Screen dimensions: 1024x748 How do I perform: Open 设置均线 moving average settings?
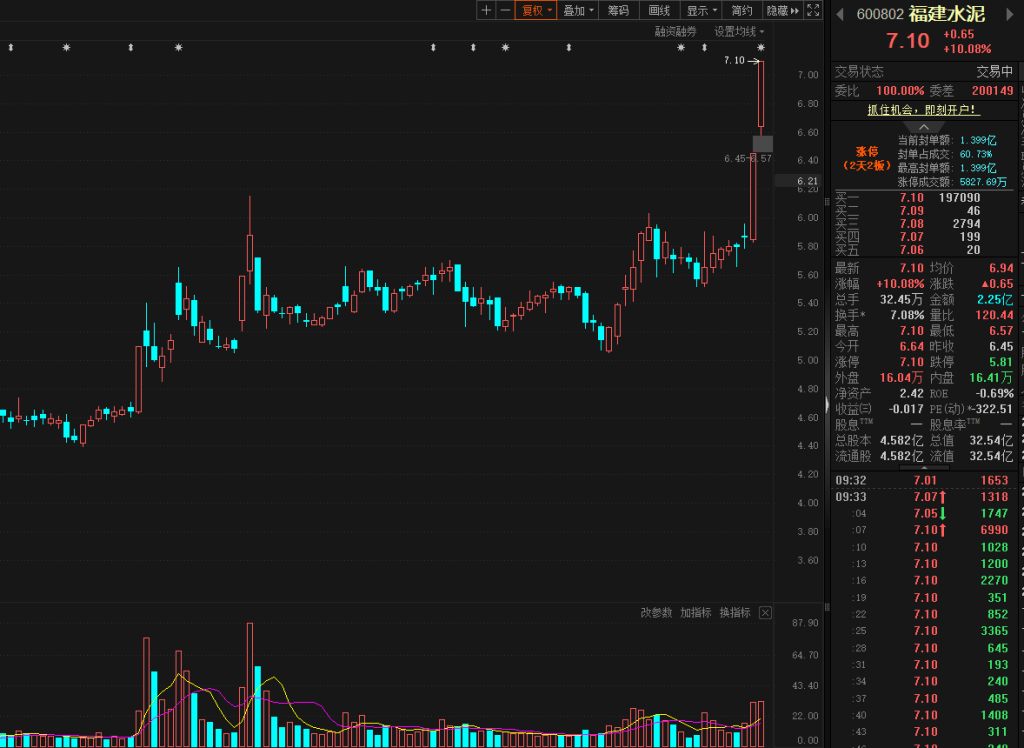coord(739,31)
